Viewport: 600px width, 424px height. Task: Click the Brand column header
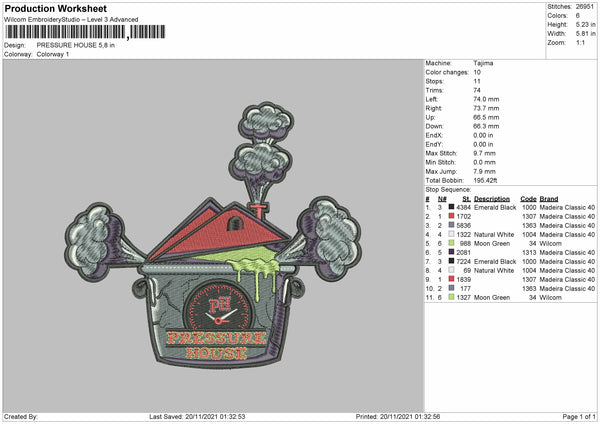tap(549, 199)
